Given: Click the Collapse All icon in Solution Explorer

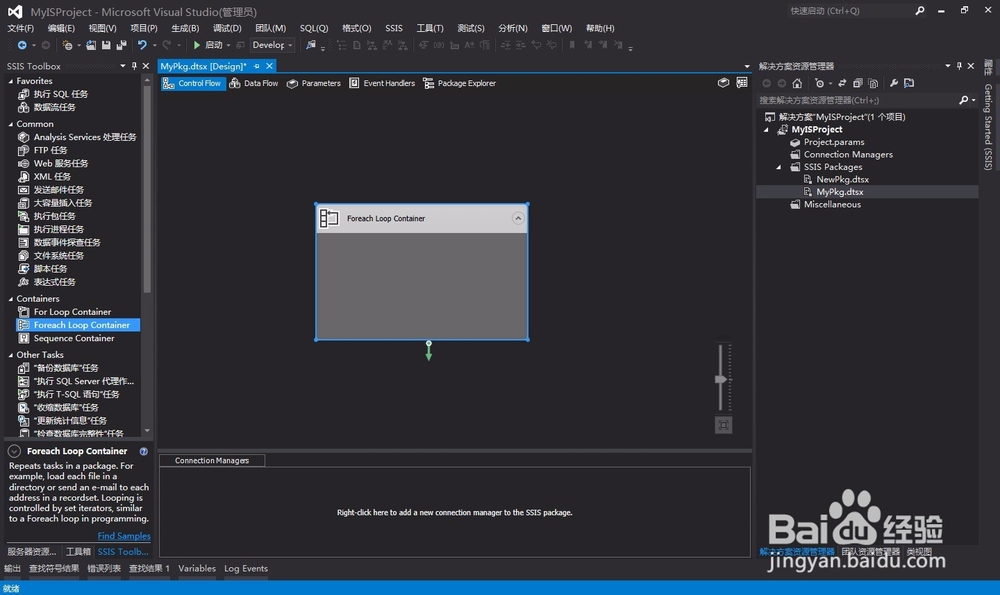Looking at the screenshot, I should coord(858,84).
